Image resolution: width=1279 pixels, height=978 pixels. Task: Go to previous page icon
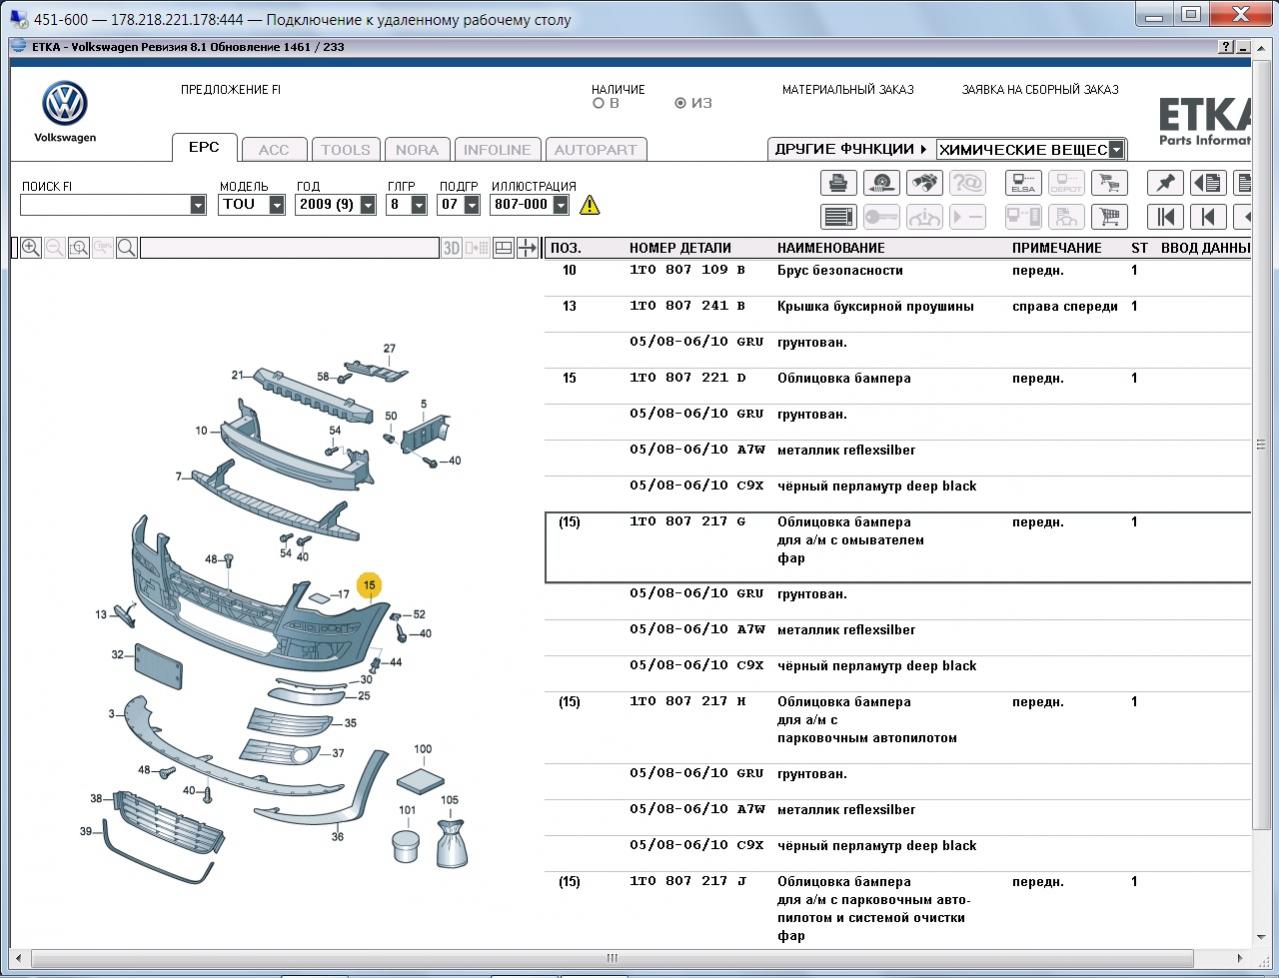point(1208,216)
